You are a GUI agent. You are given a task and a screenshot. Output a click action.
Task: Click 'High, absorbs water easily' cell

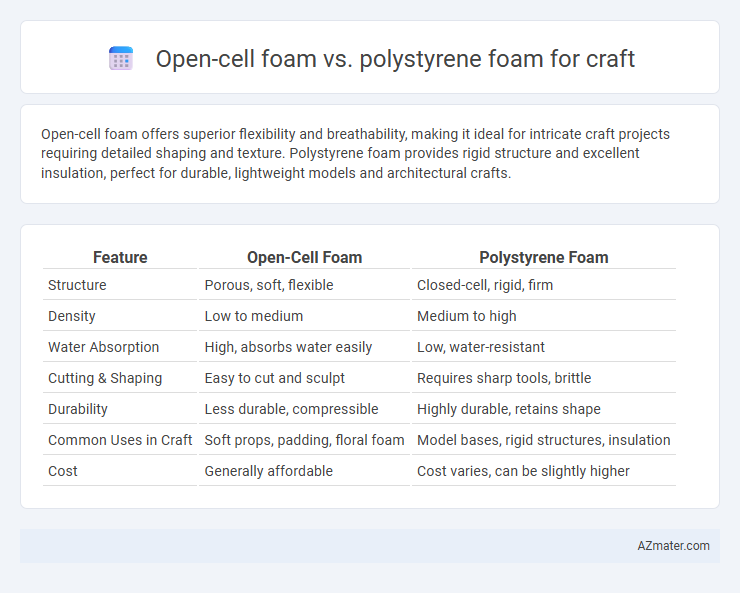pyautogui.click(x=288, y=347)
